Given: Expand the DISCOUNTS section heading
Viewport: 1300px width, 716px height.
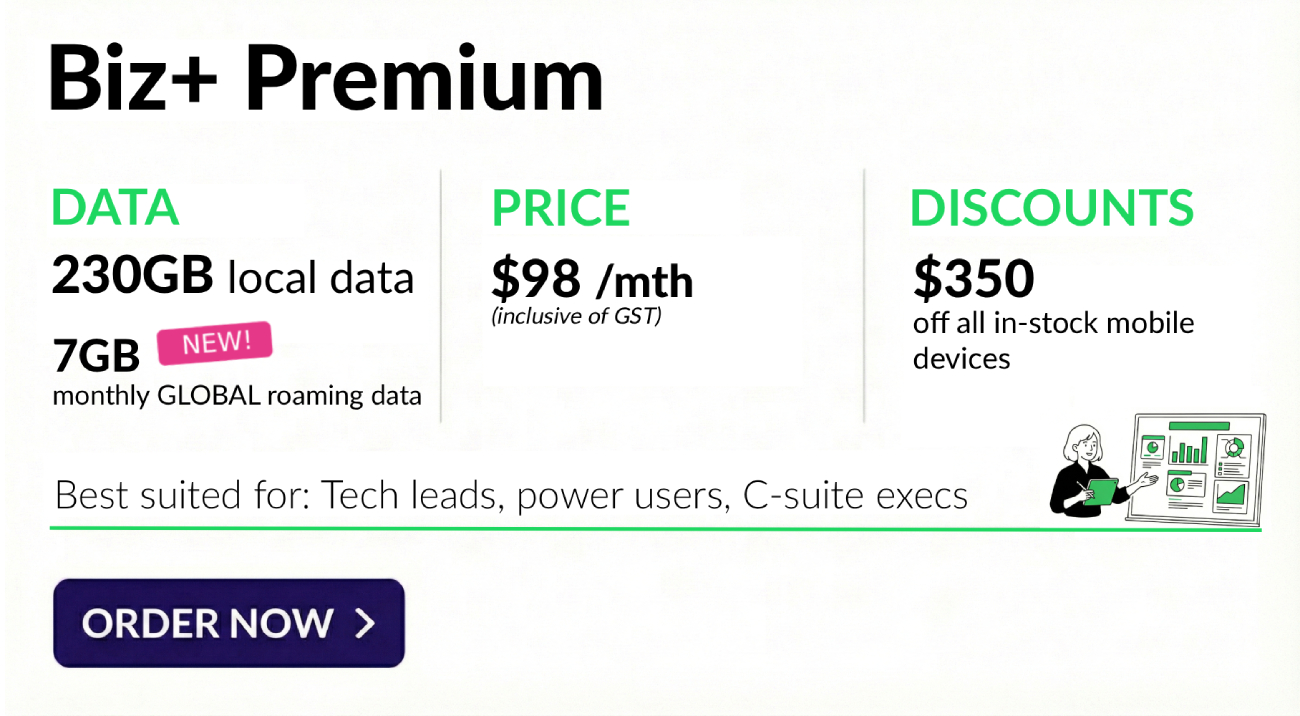Looking at the screenshot, I should pos(1051,208).
